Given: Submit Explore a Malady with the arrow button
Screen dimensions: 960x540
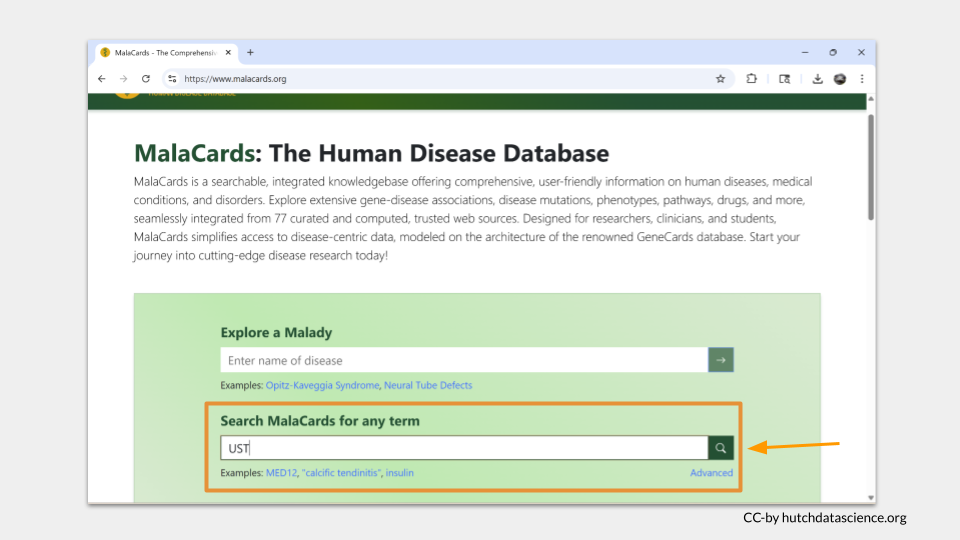Looking at the screenshot, I should click(721, 360).
